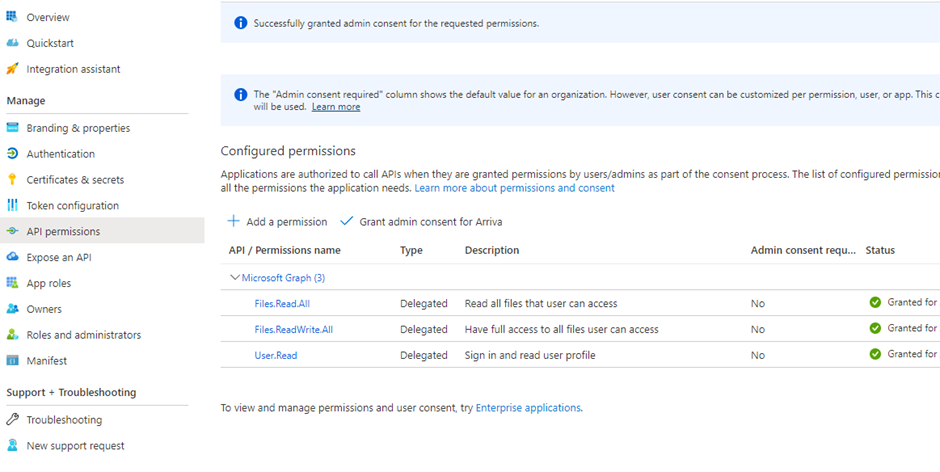Sort by API / Permissions name column
This screenshot has height=472, width=940.
tap(285, 250)
